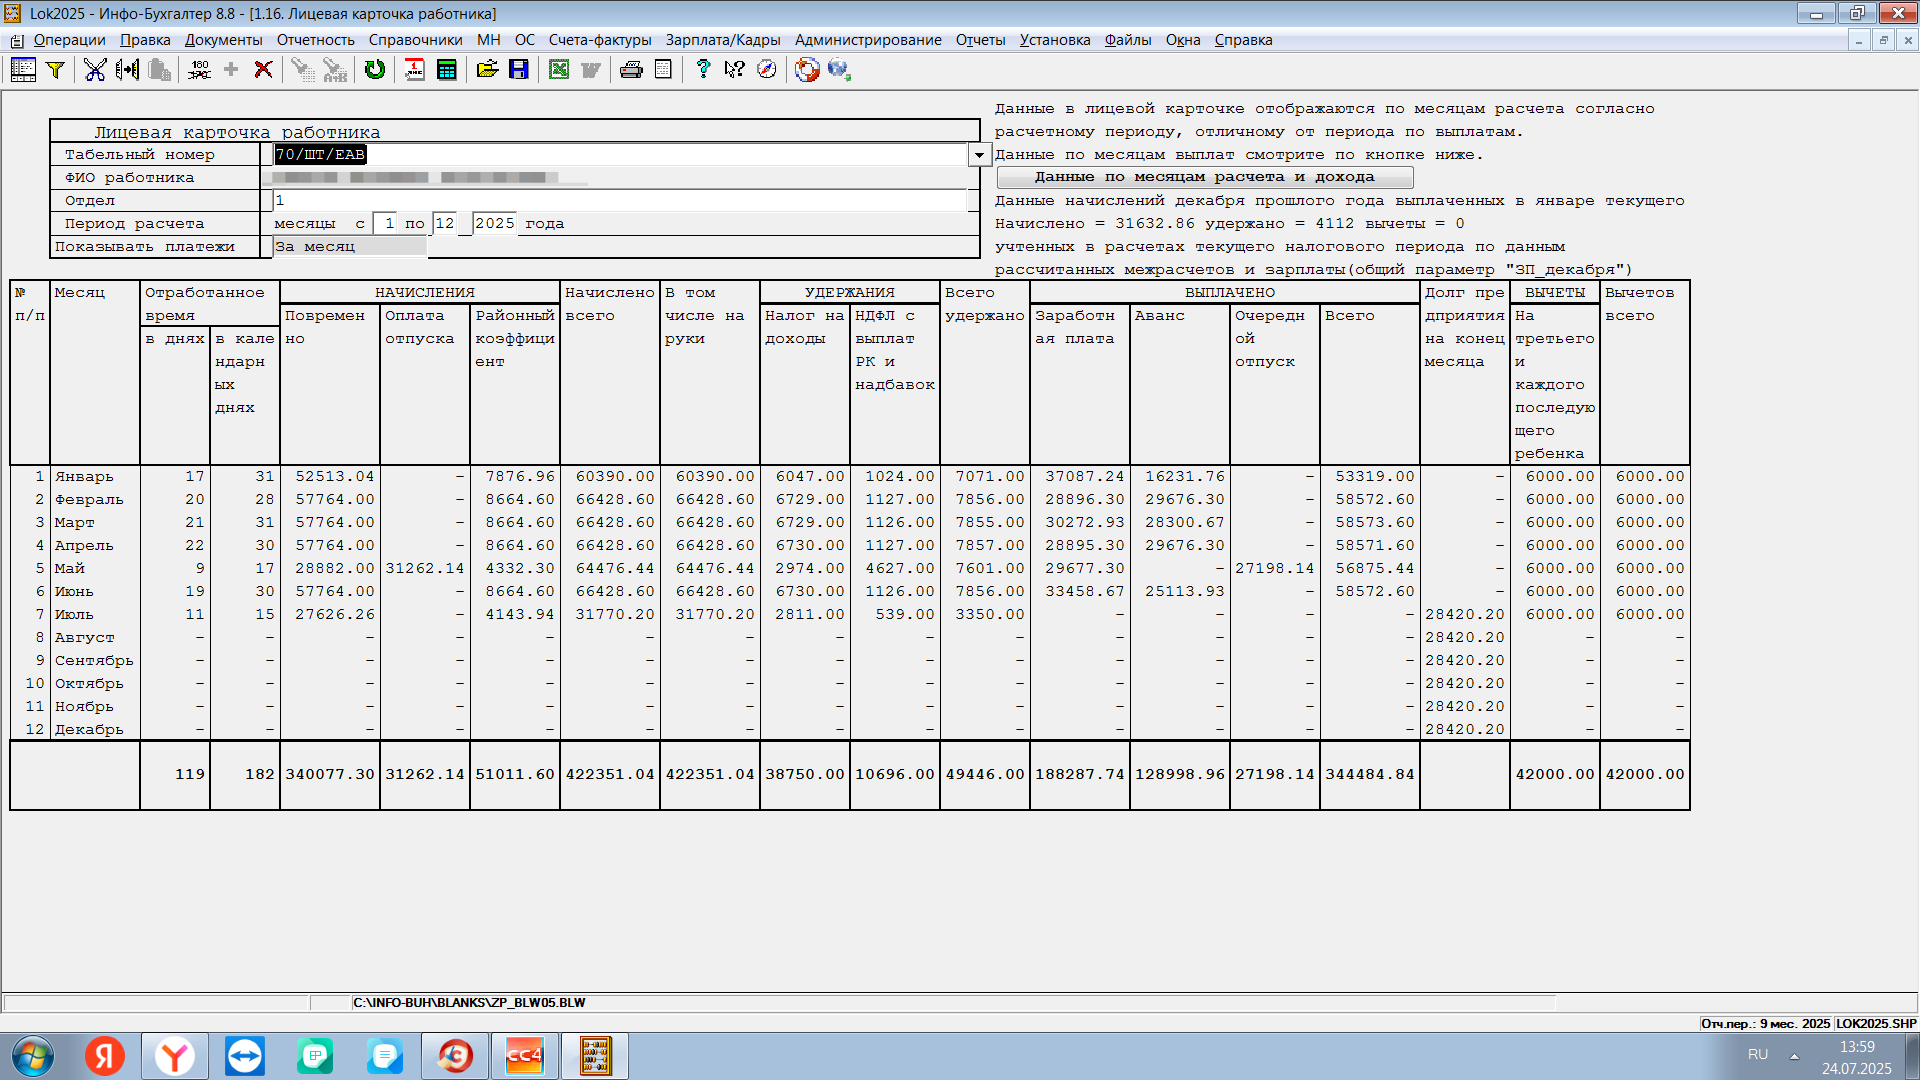Click Май vacation pay value 31262.14
1920x1080 pixels.
pos(425,568)
